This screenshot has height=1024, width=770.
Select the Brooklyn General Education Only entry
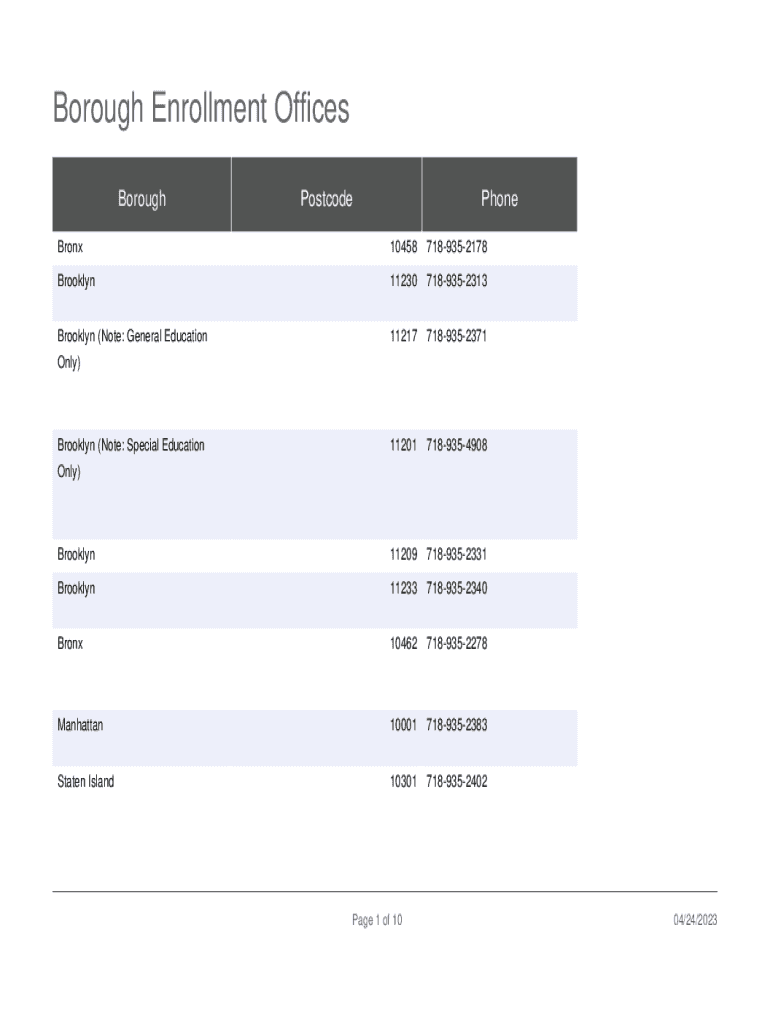pyautogui.click(x=132, y=349)
